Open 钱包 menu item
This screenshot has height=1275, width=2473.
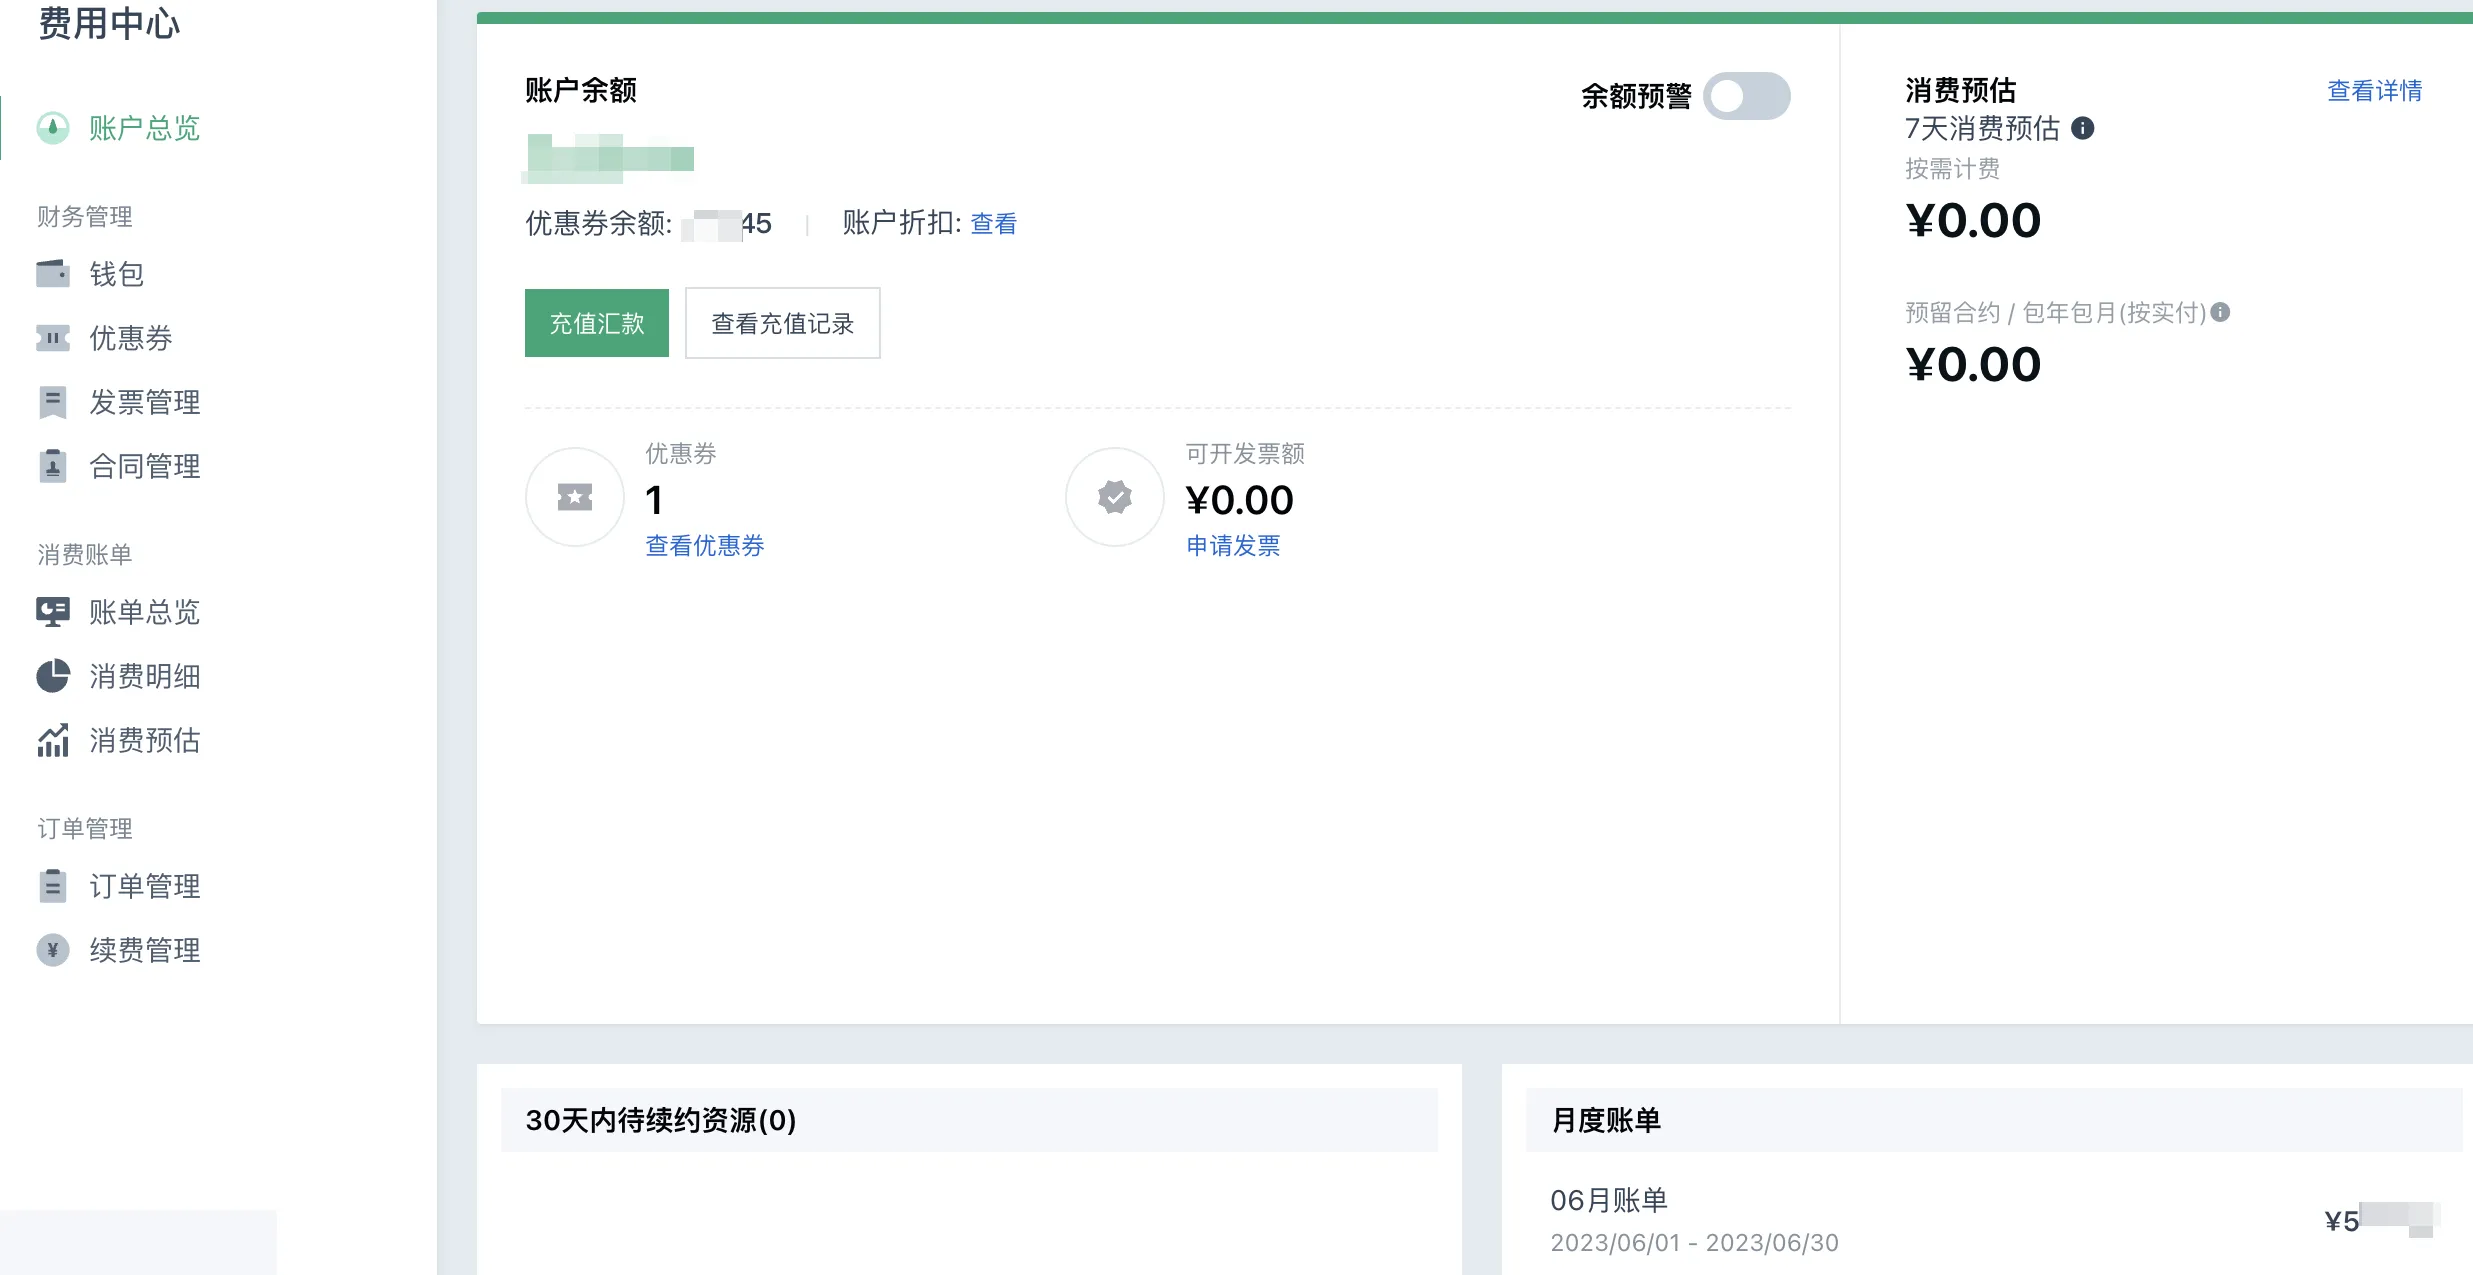[117, 274]
